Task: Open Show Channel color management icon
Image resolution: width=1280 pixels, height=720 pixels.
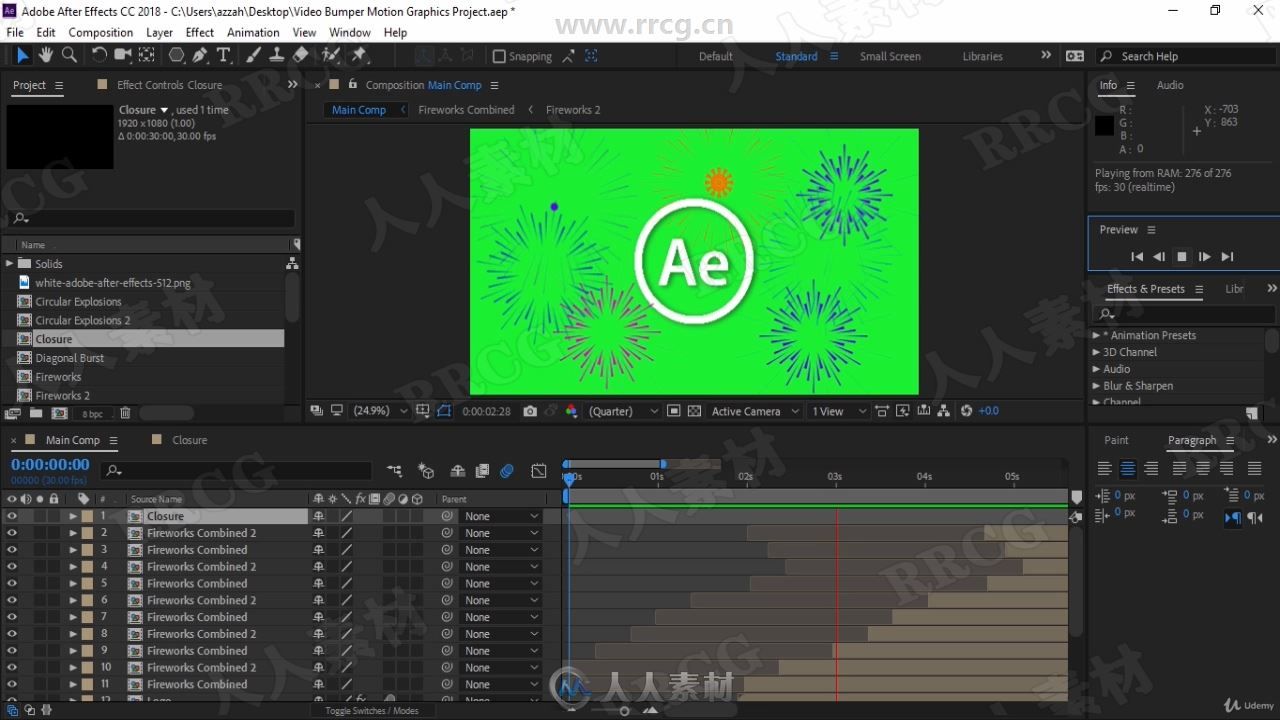Action: 571,411
